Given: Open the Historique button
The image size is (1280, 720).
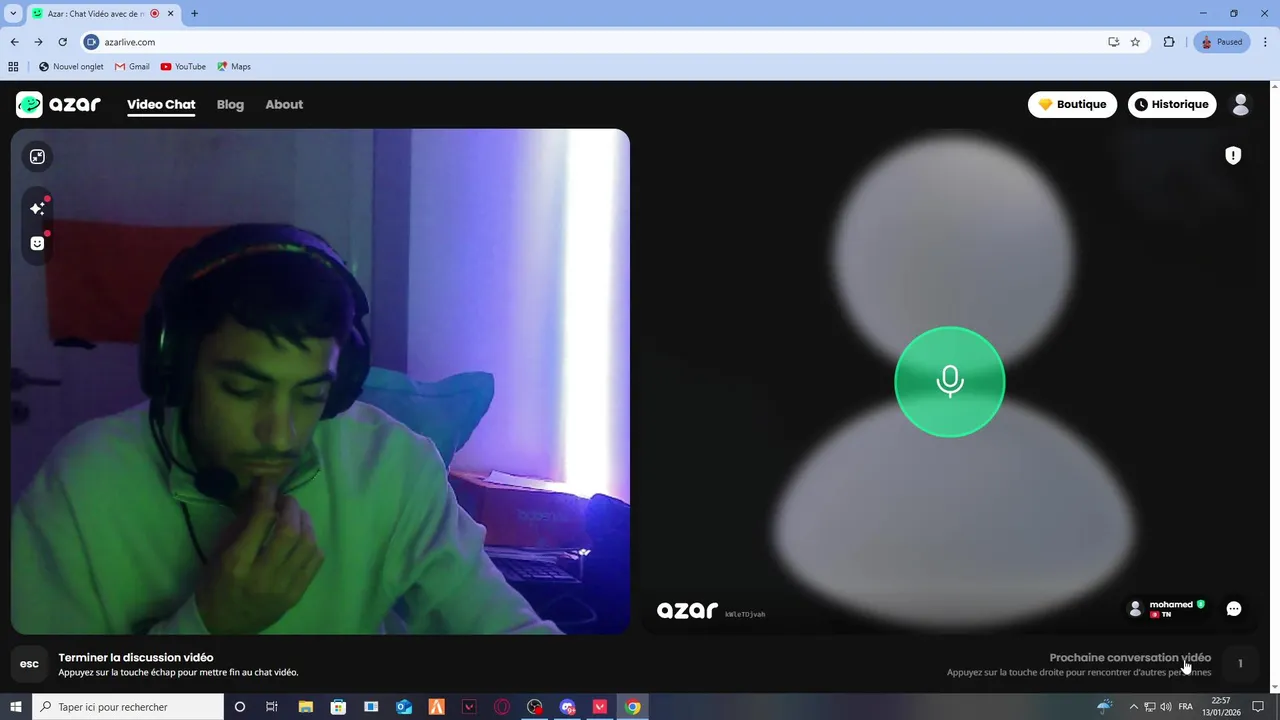Looking at the screenshot, I should pyautogui.click(x=1172, y=104).
